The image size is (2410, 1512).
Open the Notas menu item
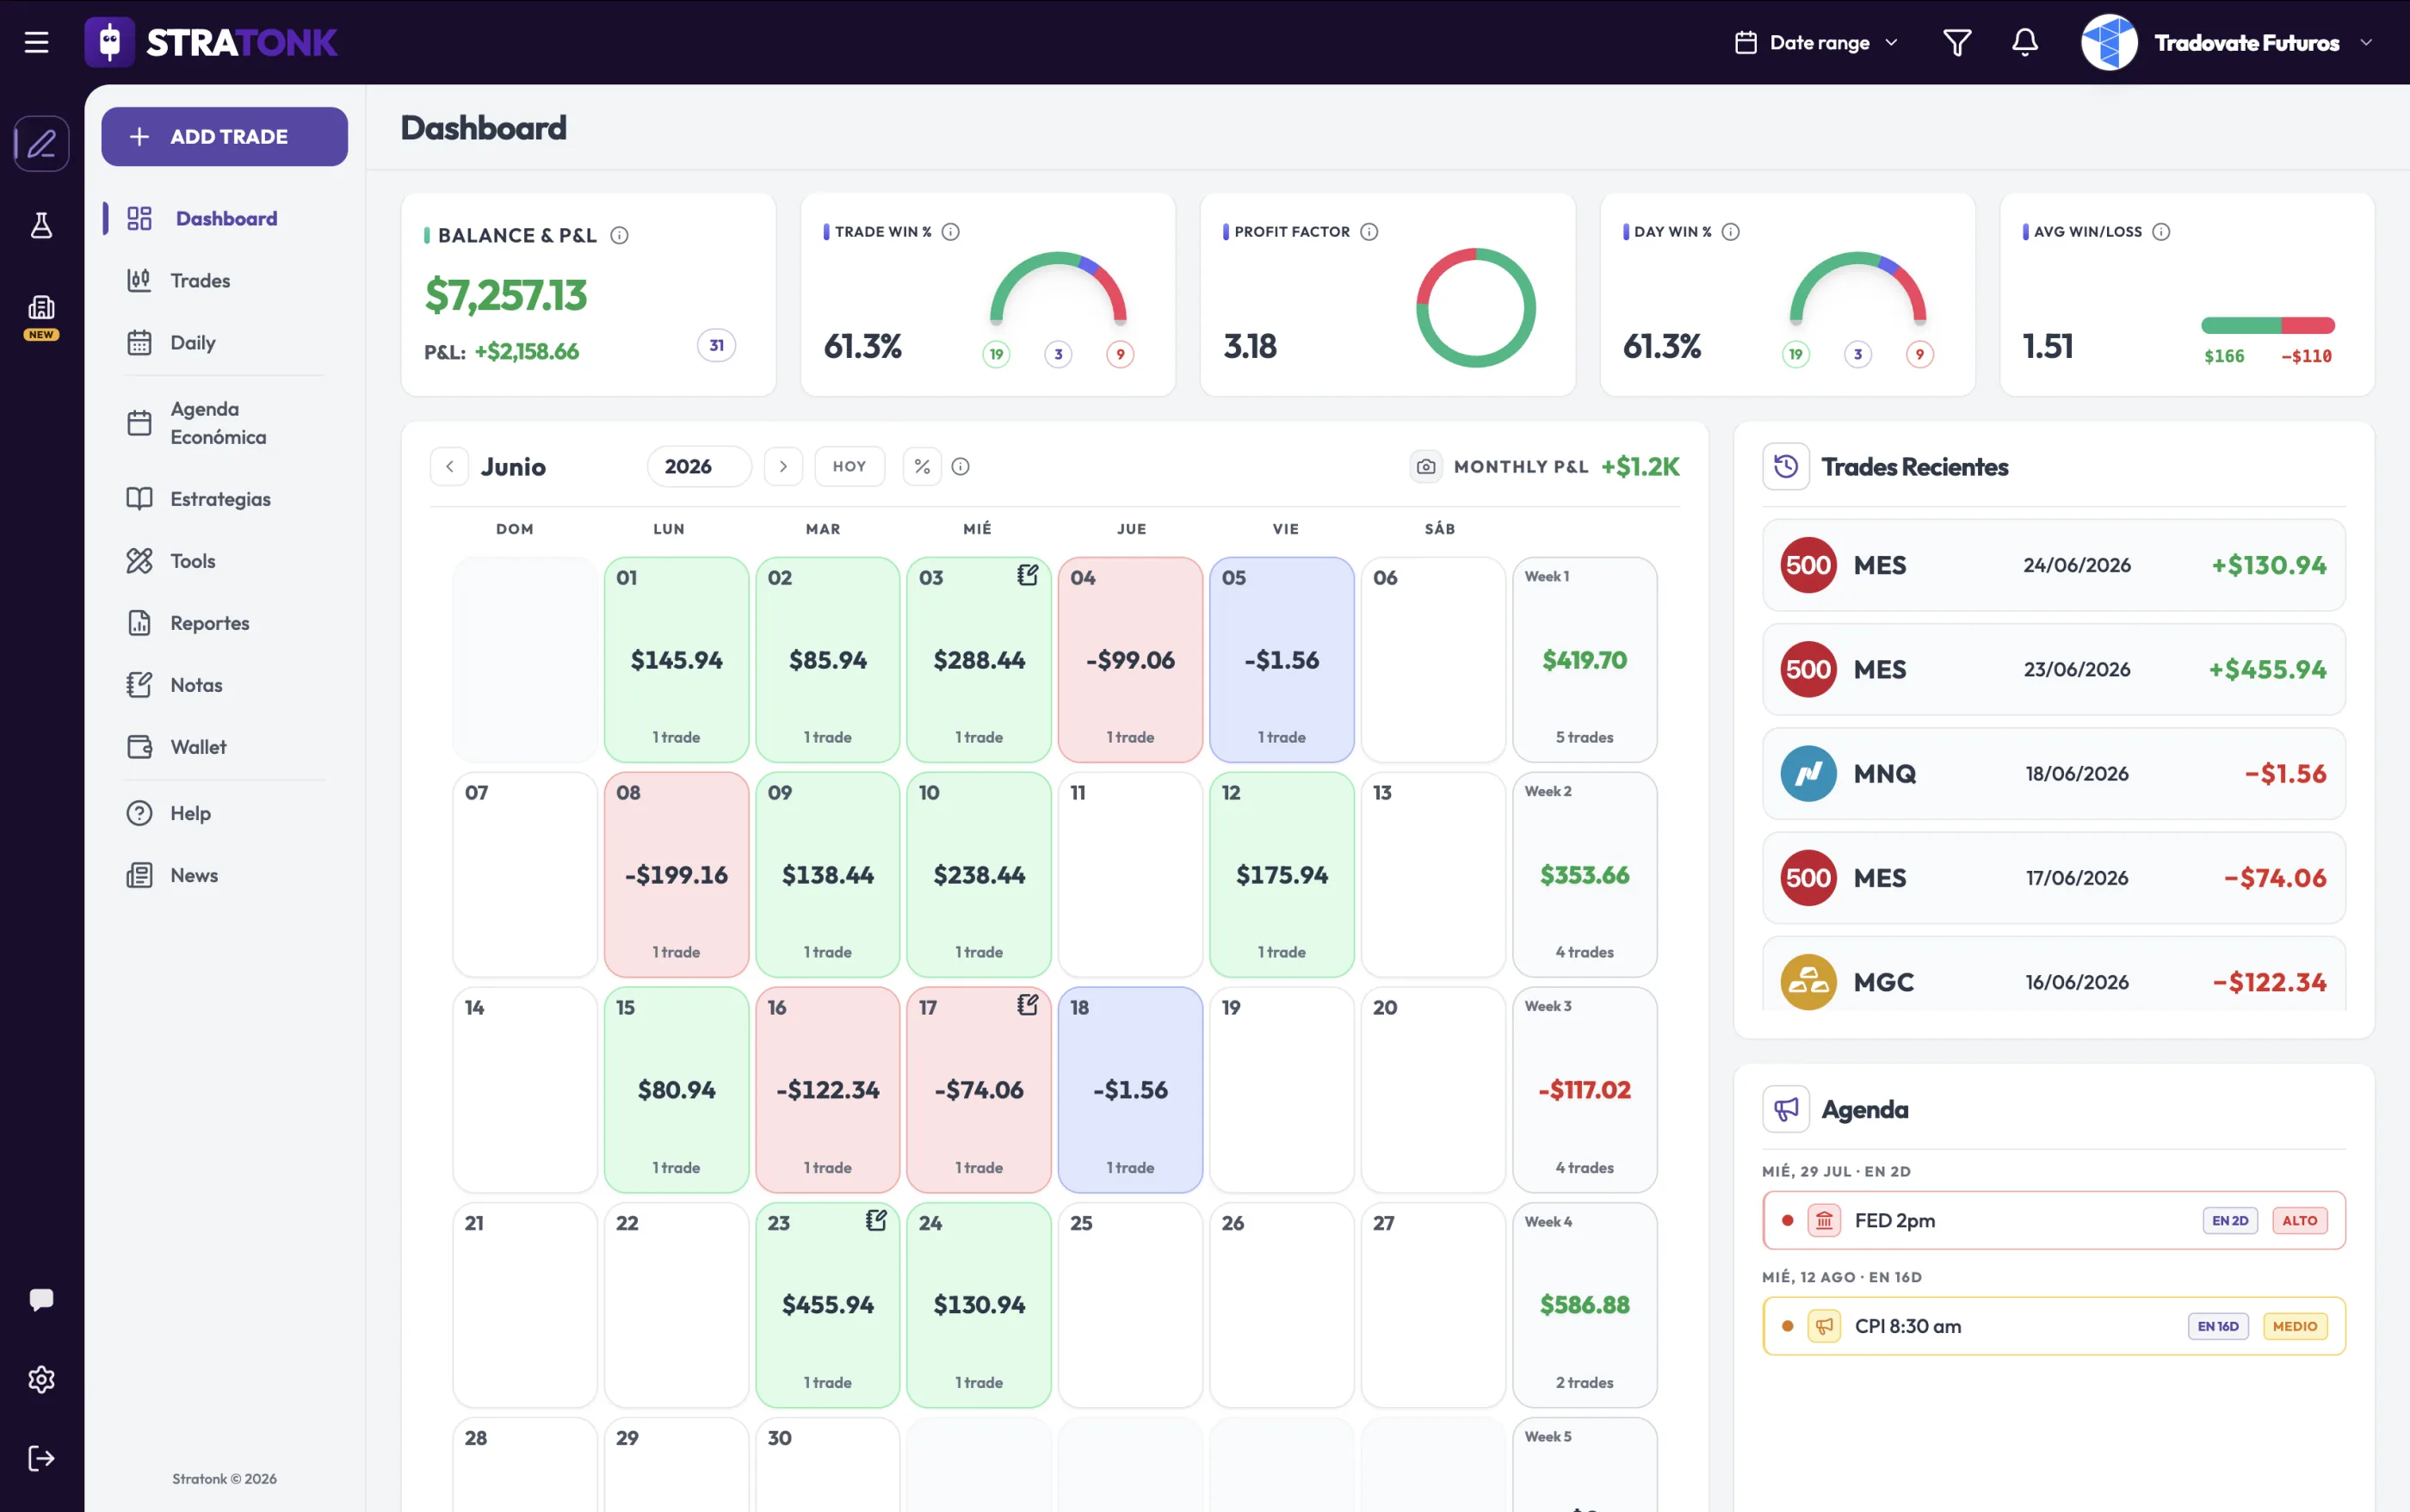click(225, 685)
